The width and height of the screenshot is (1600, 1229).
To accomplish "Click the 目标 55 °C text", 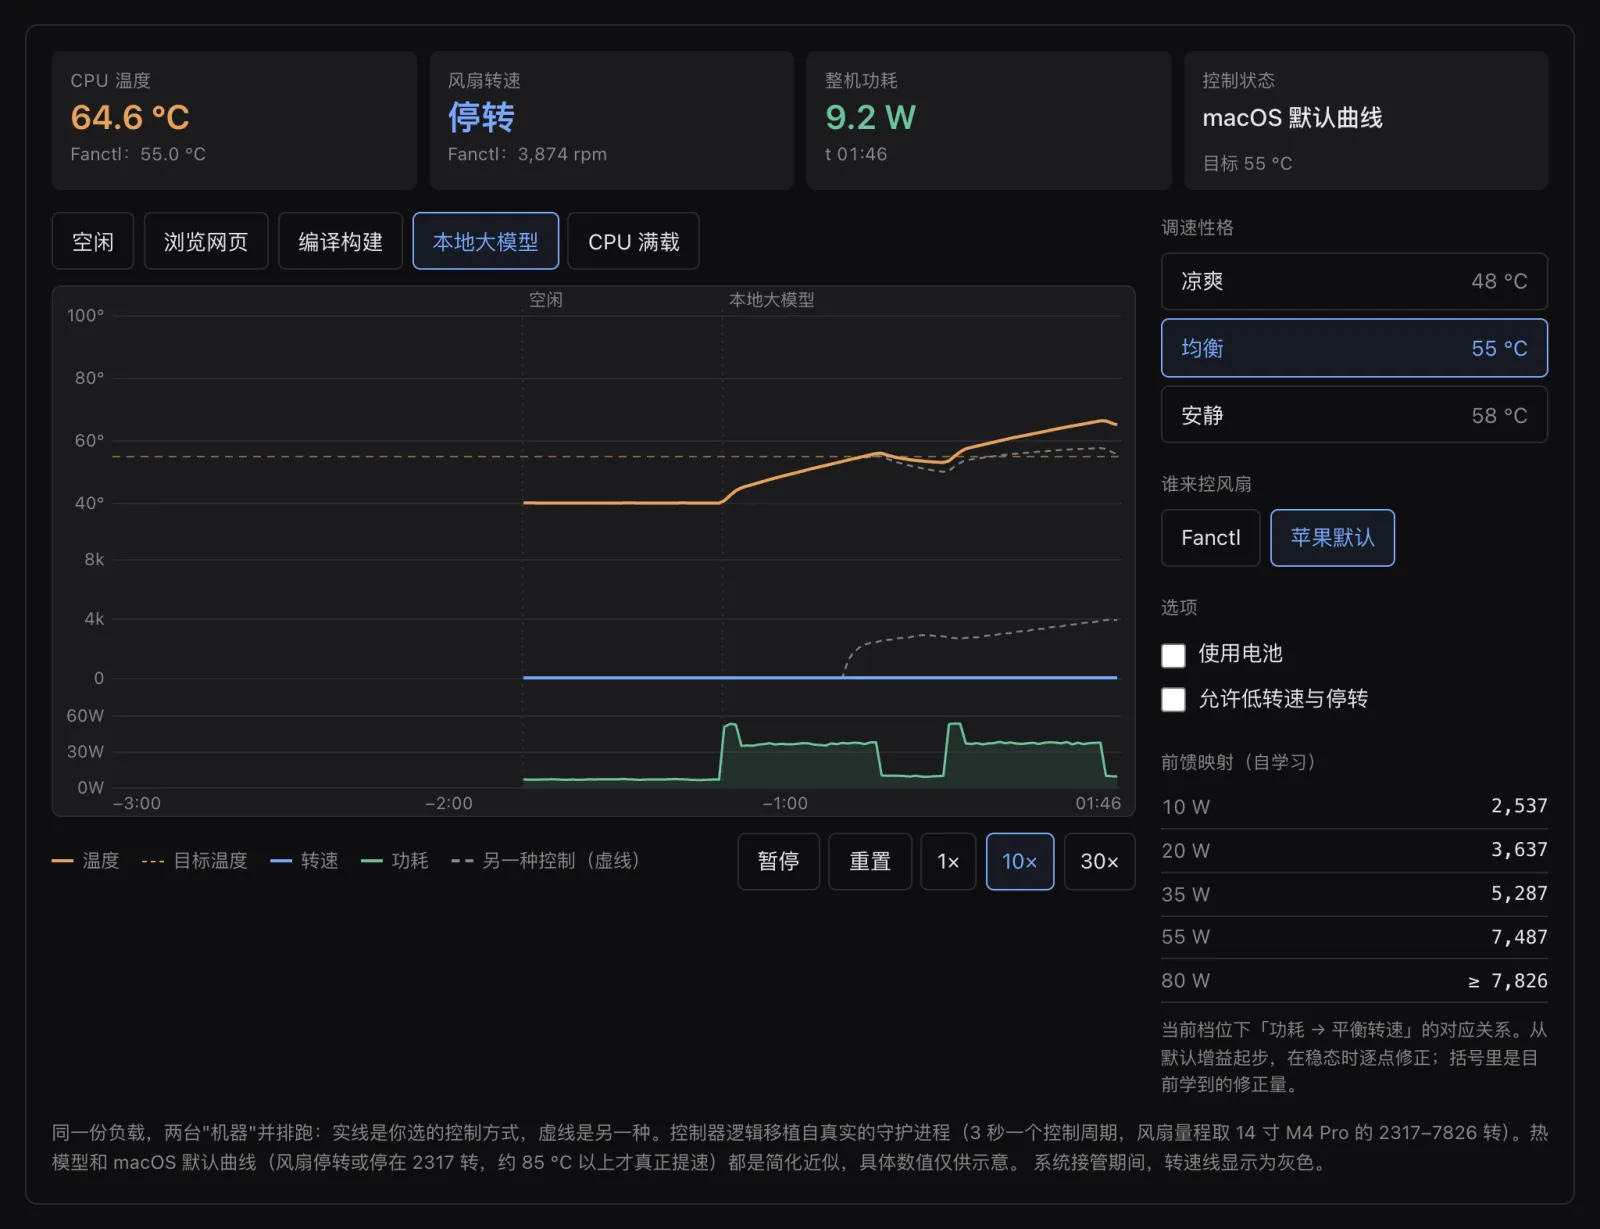I will pyautogui.click(x=1247, y=163).
